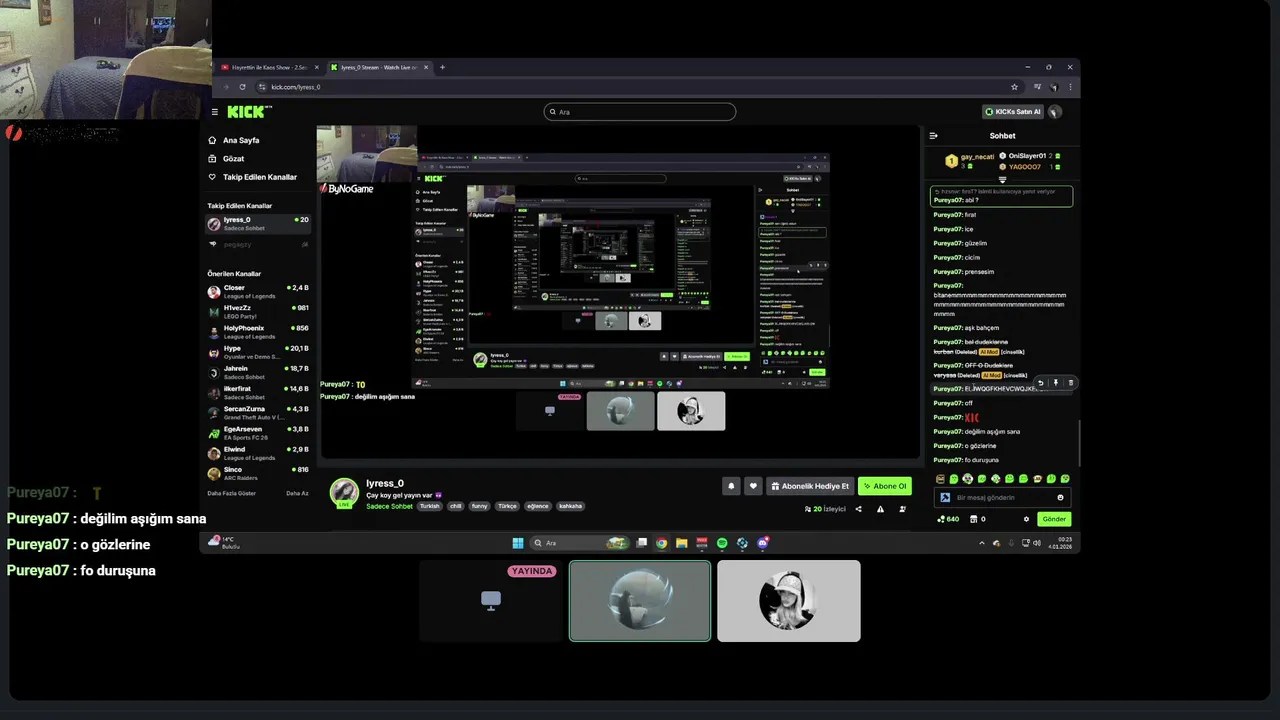Bookmark this page with the star

1014,87
